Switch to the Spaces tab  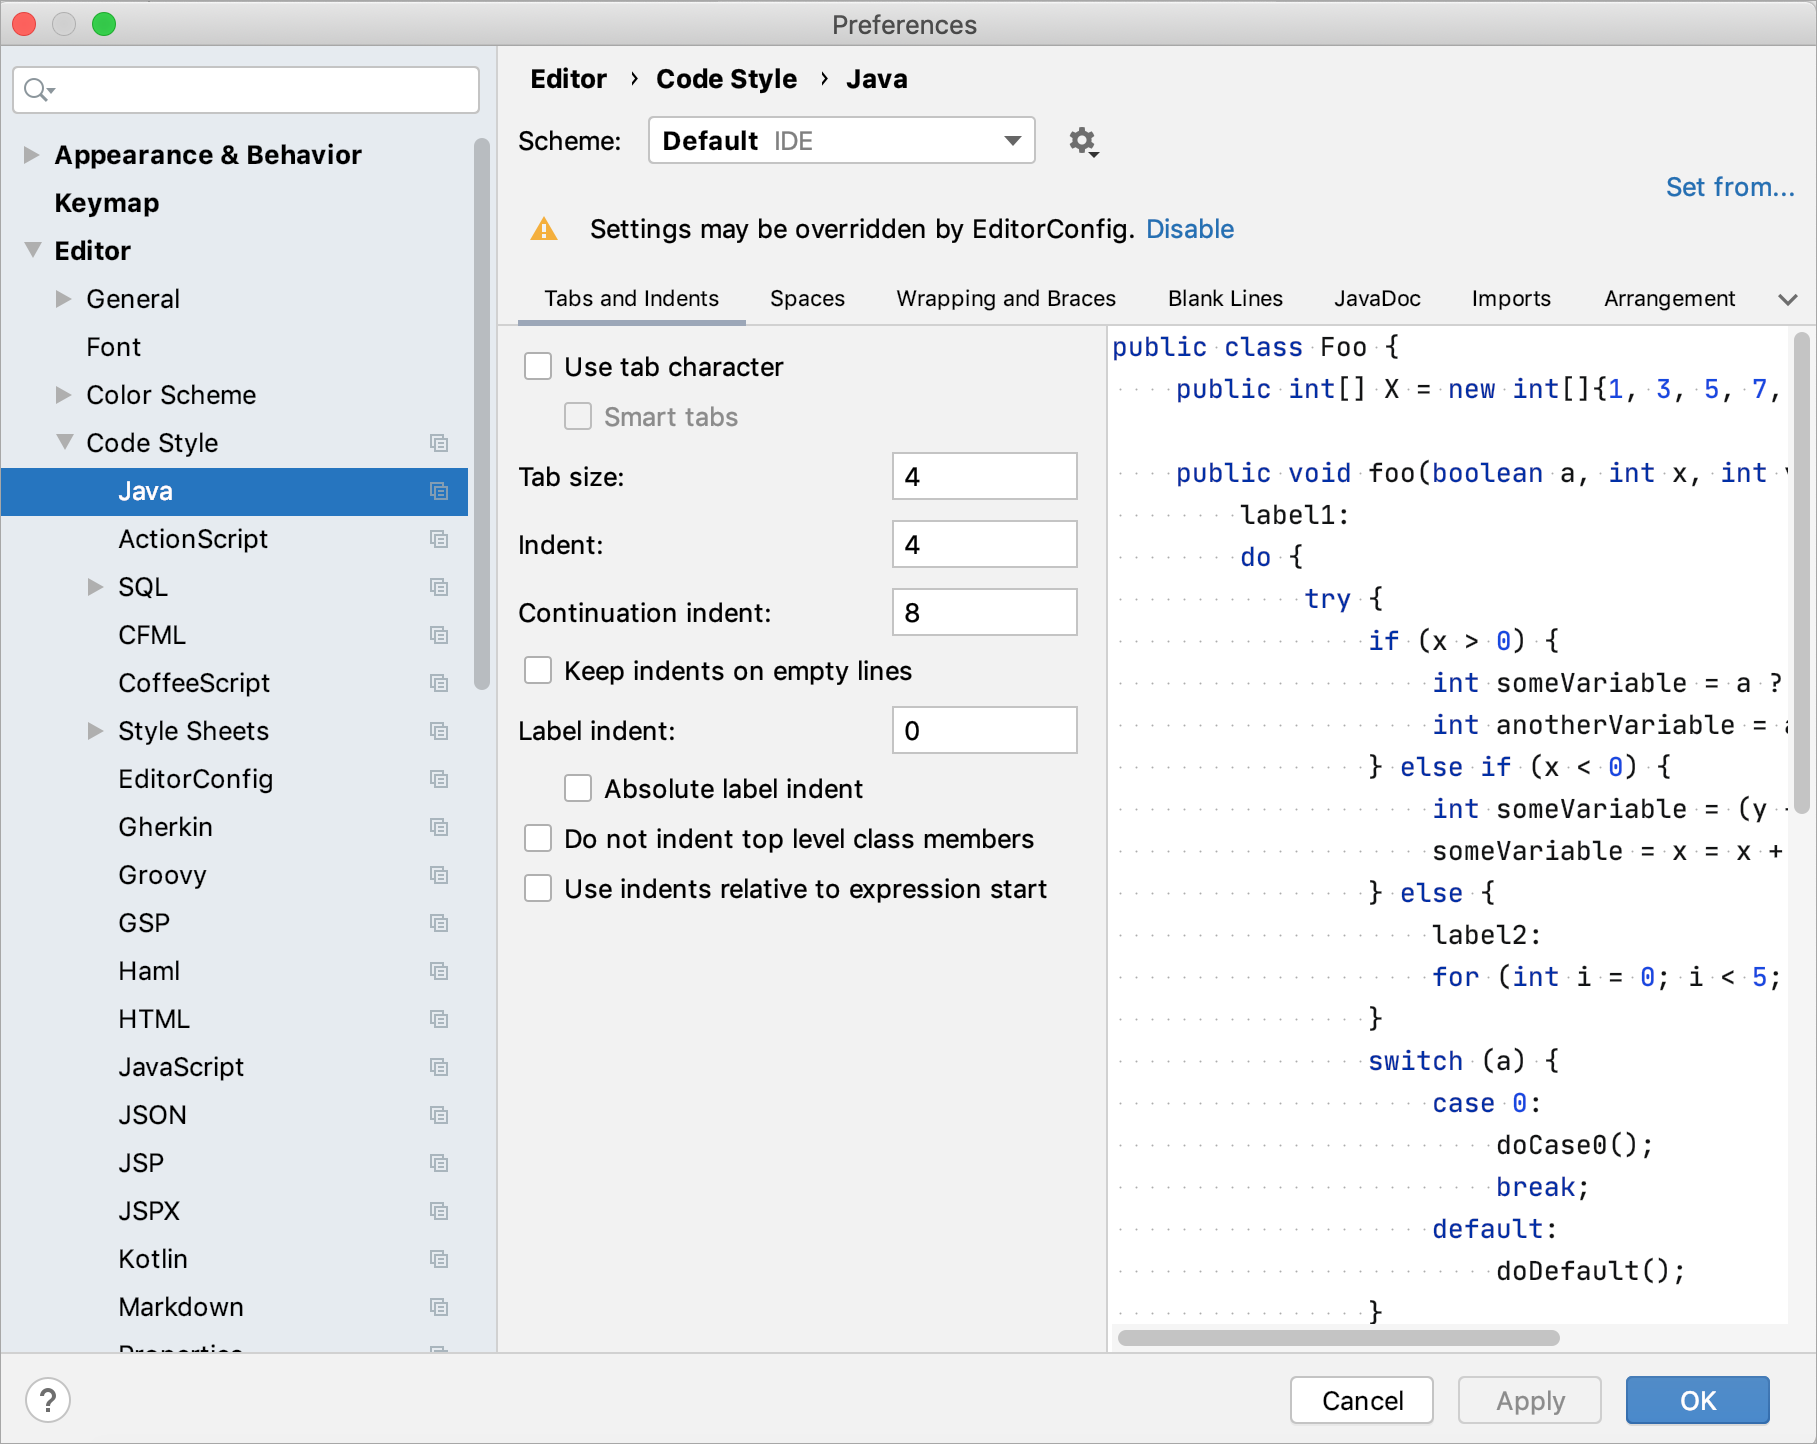tap(807, 299)
